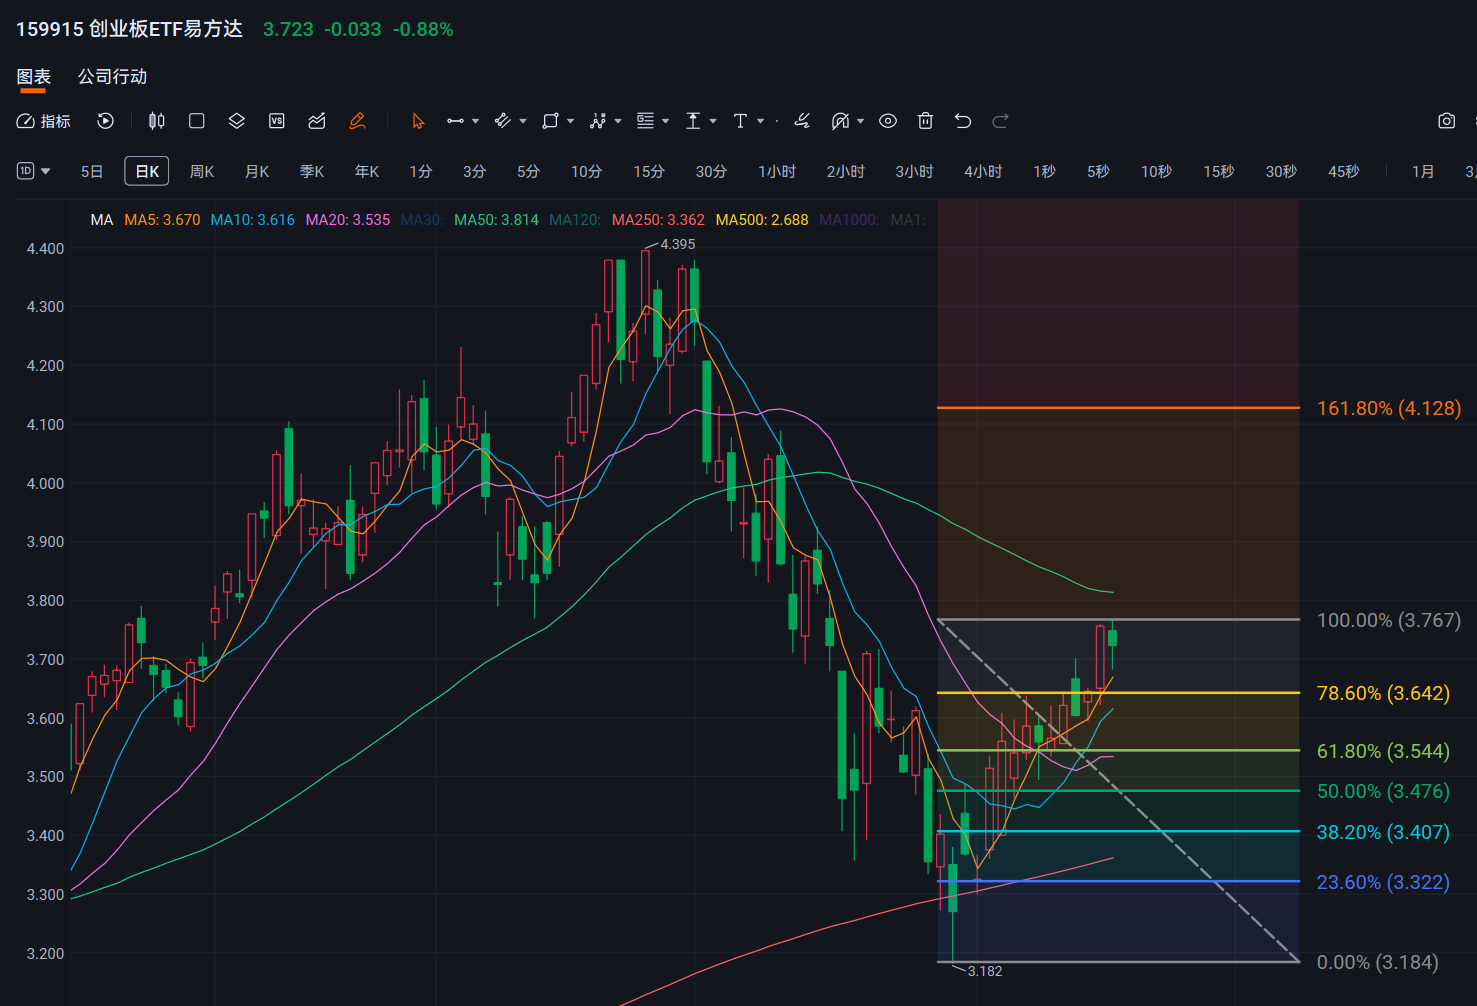Expand the line tool dropdown arrow
Screen dimensions: 1477x1006
point(475,121)
